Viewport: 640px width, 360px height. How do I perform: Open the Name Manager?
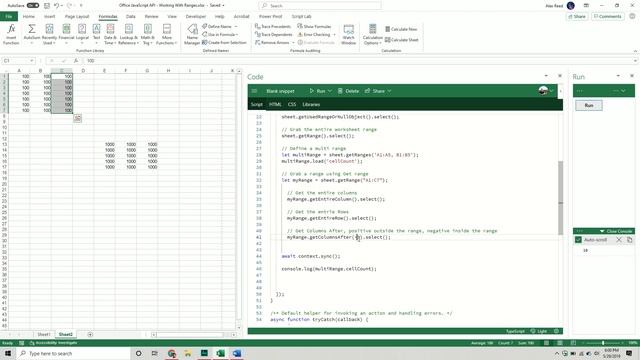coord(192,34)
